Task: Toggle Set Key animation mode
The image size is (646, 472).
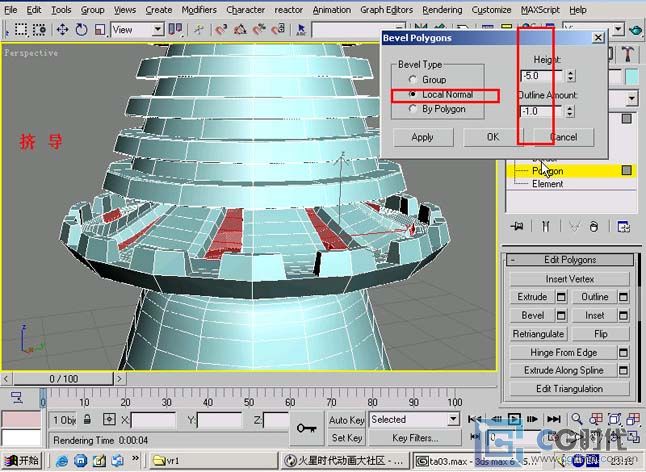Action: tap(346, 438)
